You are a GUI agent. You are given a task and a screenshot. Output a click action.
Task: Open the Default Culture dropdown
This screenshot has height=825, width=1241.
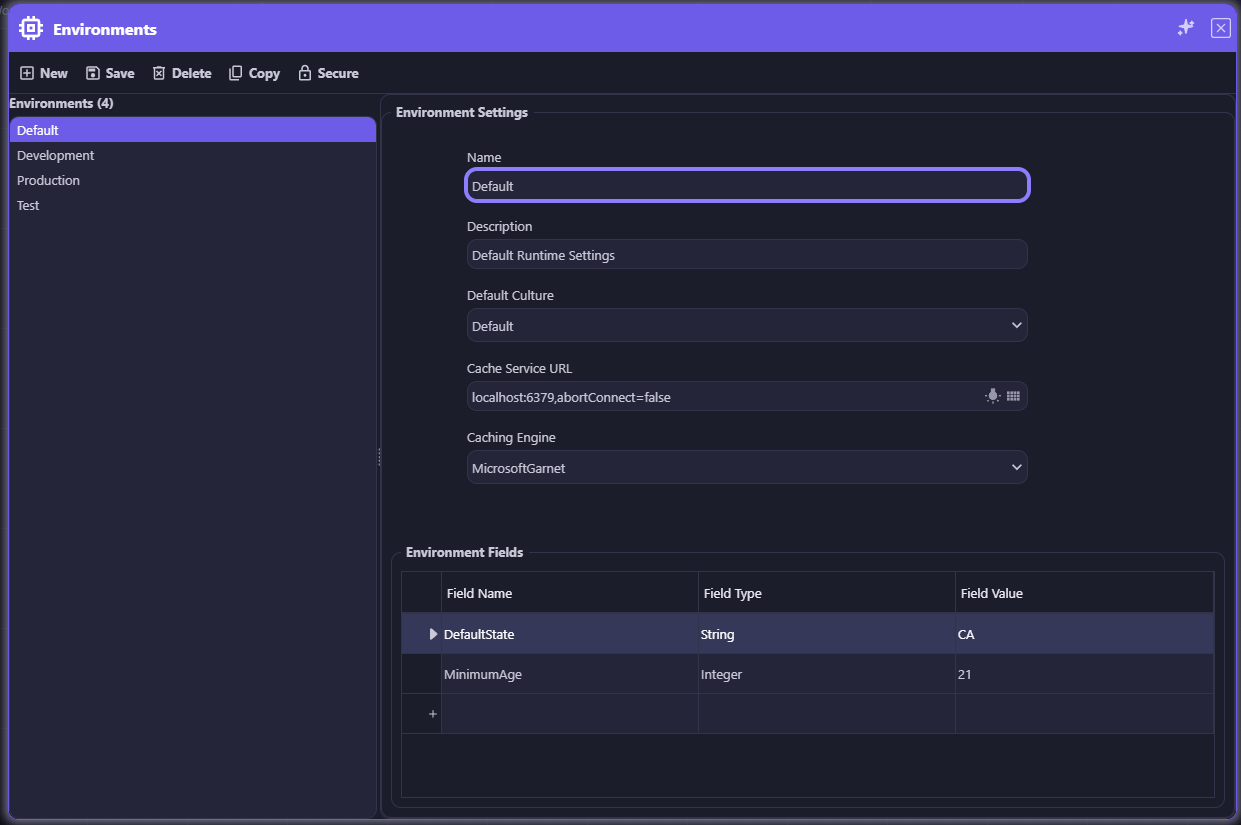(747, 325)
